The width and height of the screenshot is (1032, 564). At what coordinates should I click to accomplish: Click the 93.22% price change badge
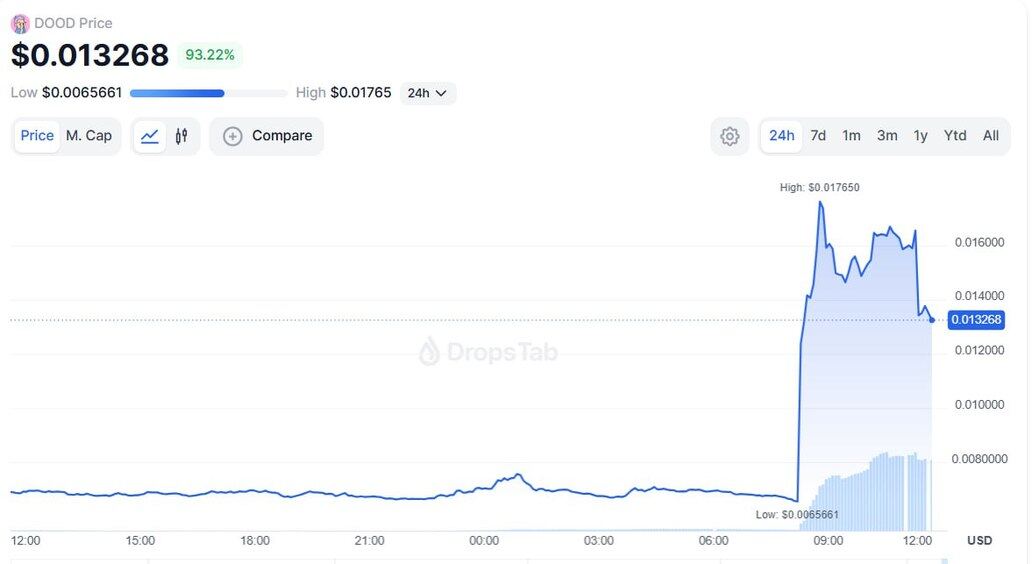click(x=210, y=55)
